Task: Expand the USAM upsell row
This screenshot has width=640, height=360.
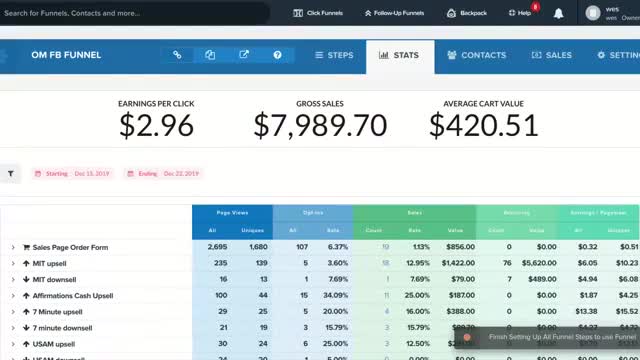Action: 13,344
